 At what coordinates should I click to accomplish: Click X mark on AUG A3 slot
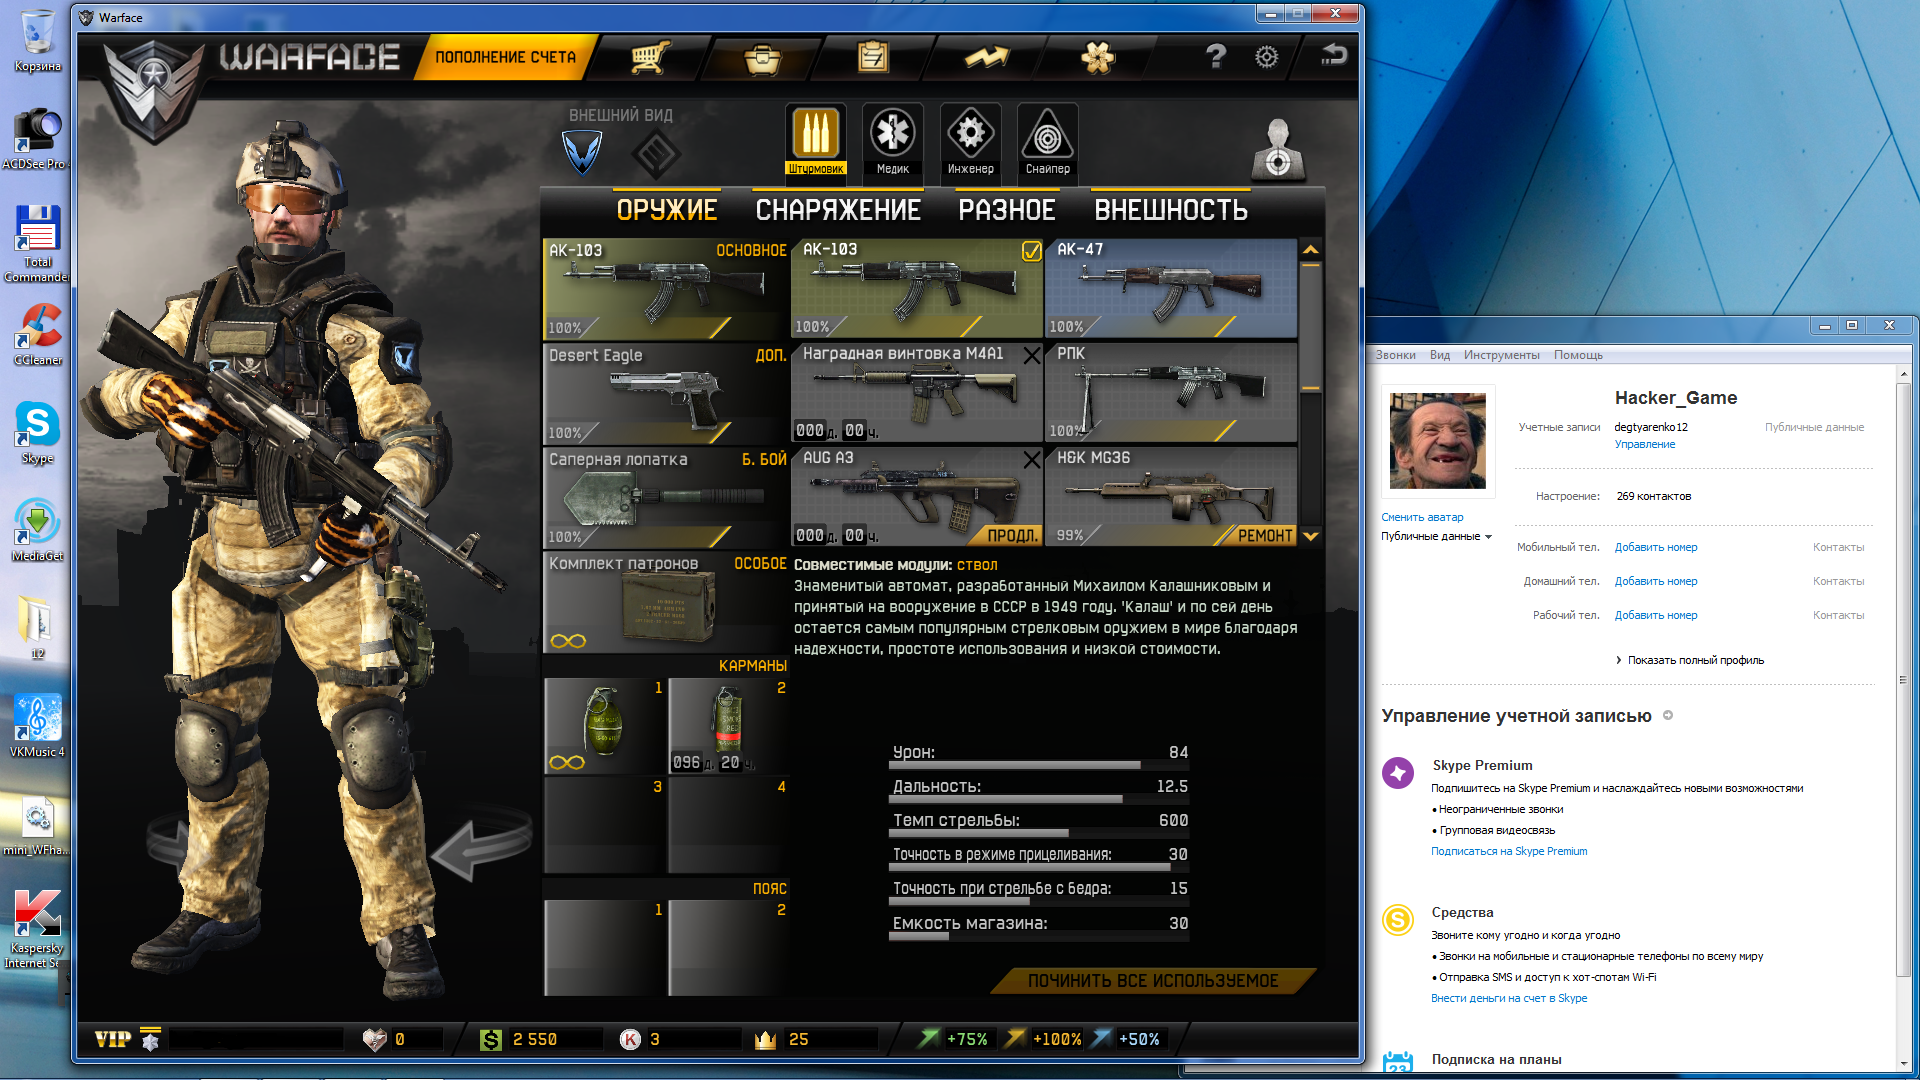click(x=1031, y=459)
